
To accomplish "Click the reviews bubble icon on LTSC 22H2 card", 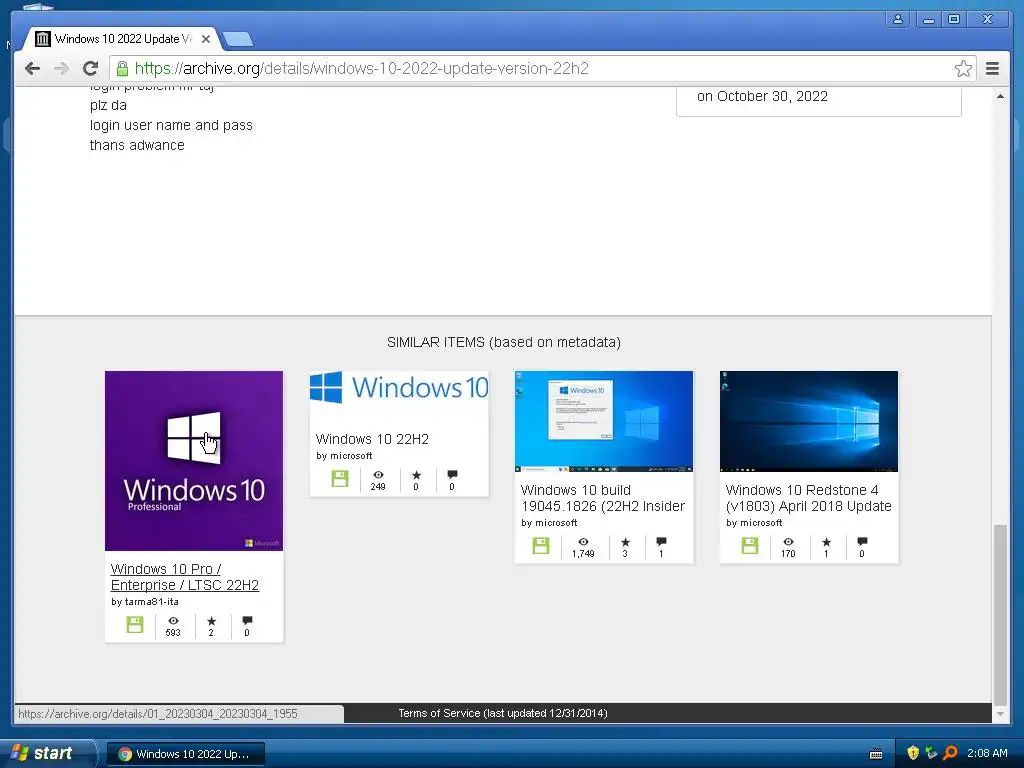I will click(x=247, y=620).
